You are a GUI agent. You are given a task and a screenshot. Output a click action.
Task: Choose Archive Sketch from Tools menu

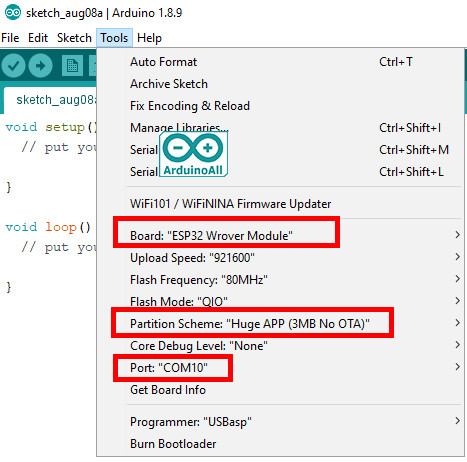pyautogui.click(x=280, y=84)
